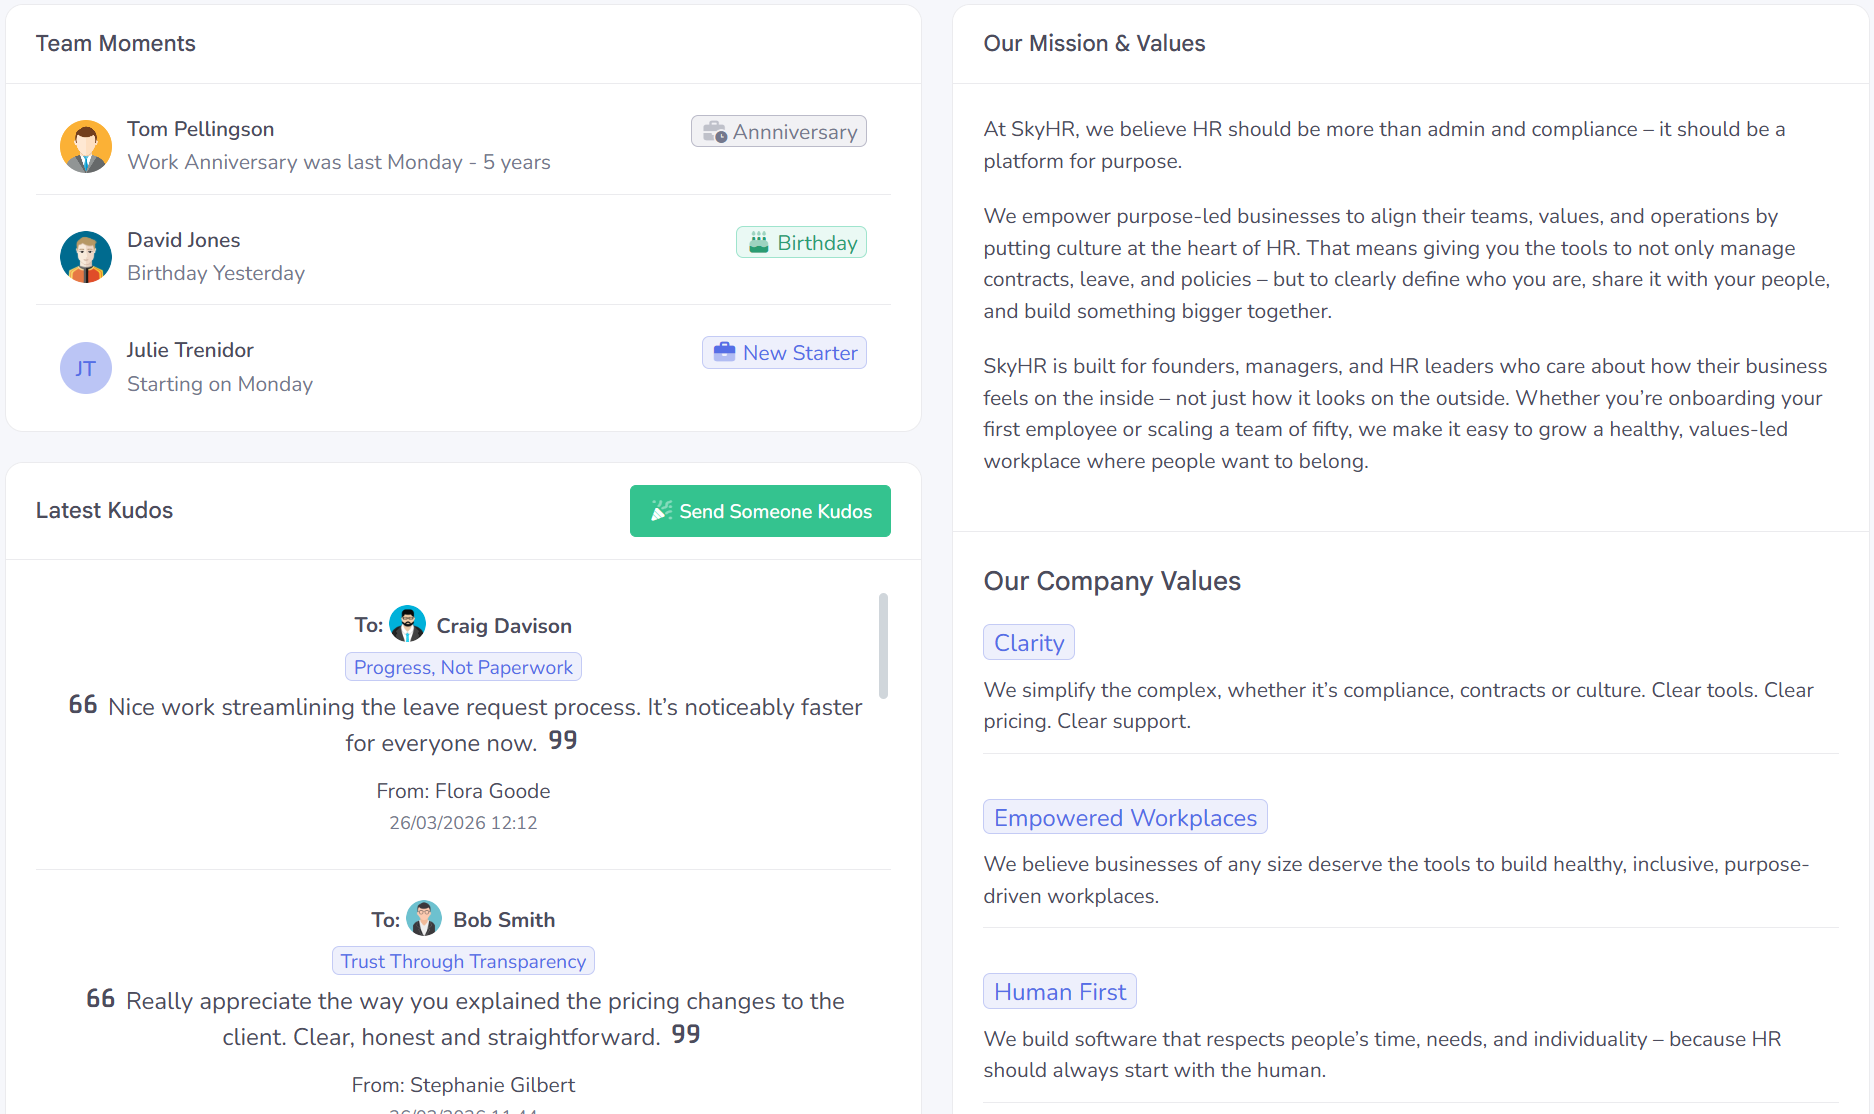Click the Team Moments heading

click(x=116, y=43)
